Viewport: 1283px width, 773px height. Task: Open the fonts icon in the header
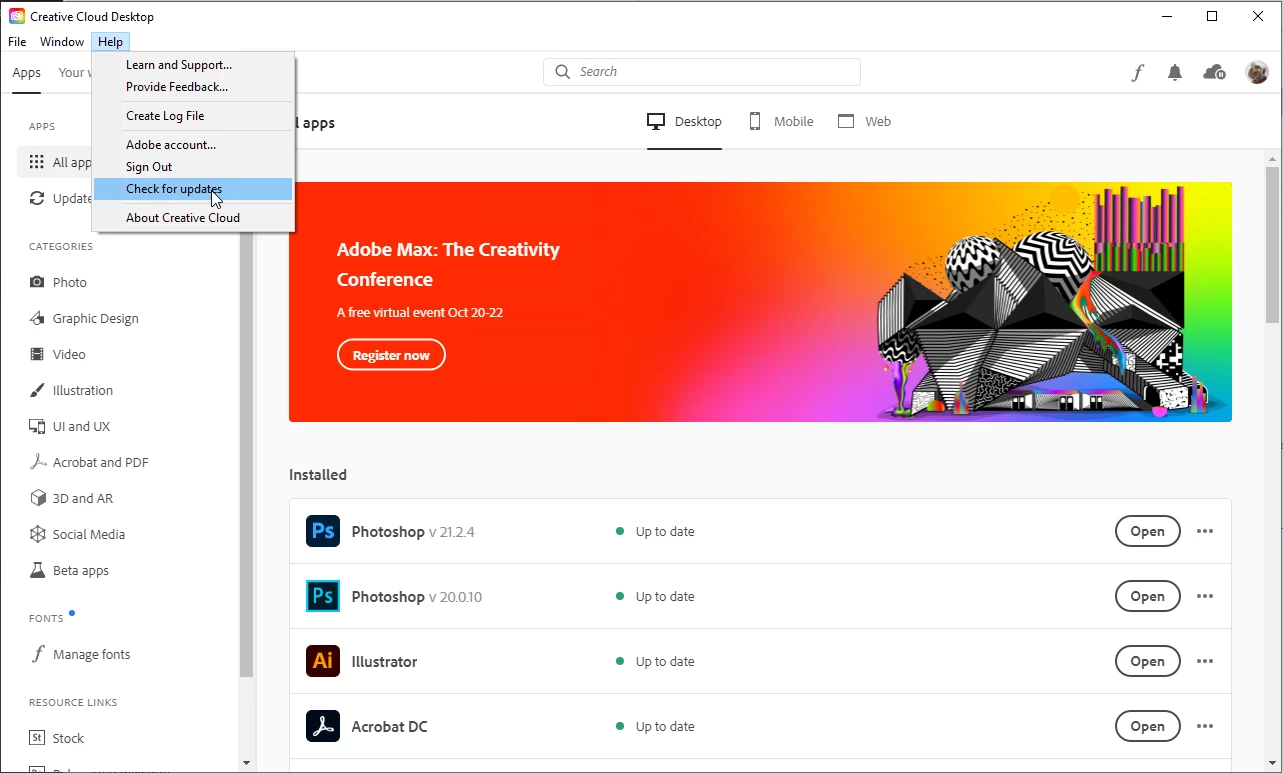pyautogui.click(x=1138, y=72)
